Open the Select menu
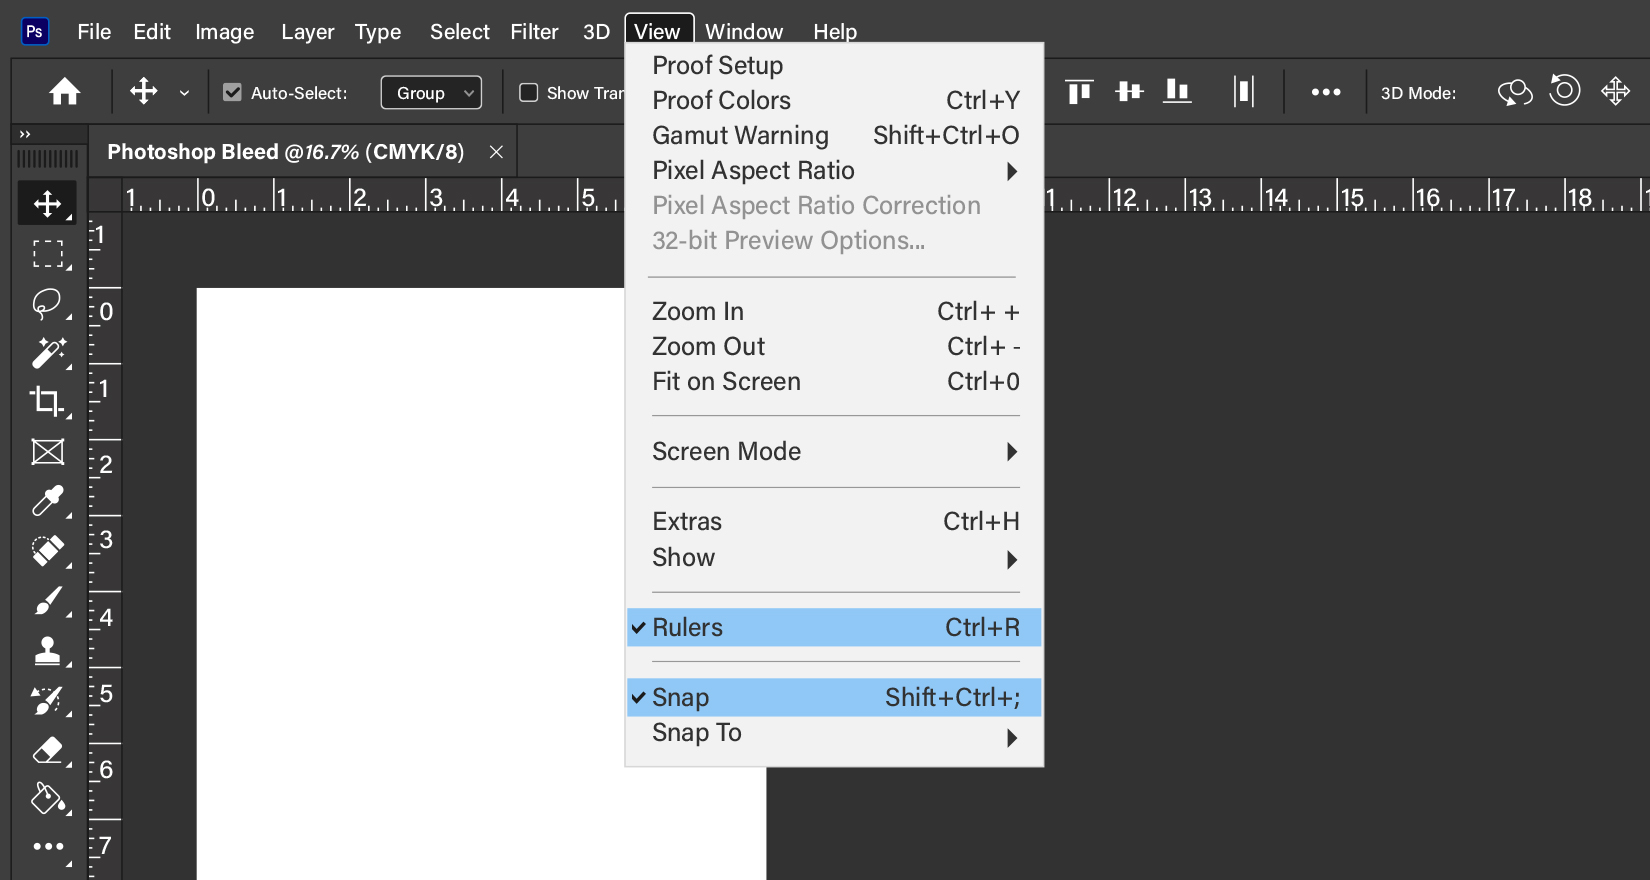 tap(460, 31)
